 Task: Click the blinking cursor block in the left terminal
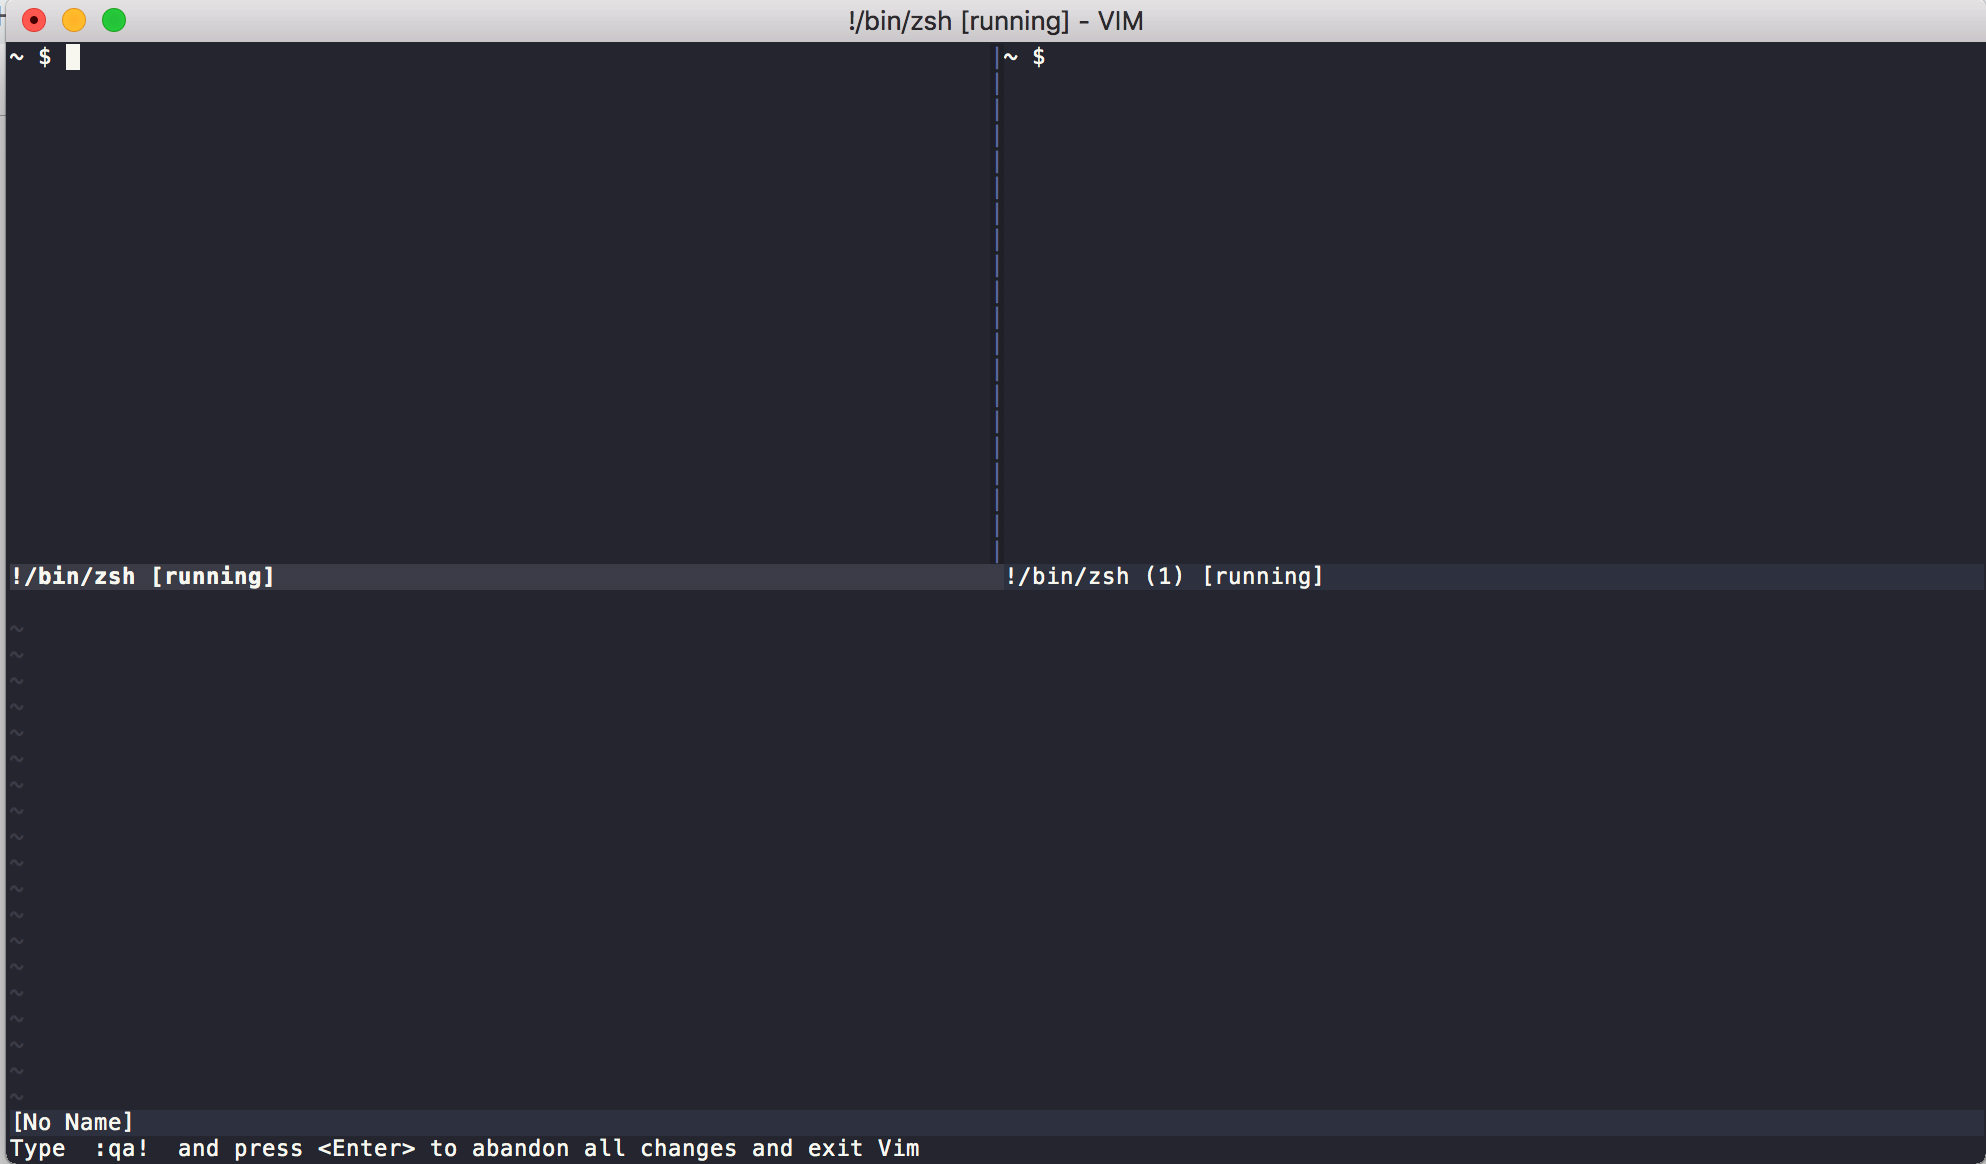[71, 57]
